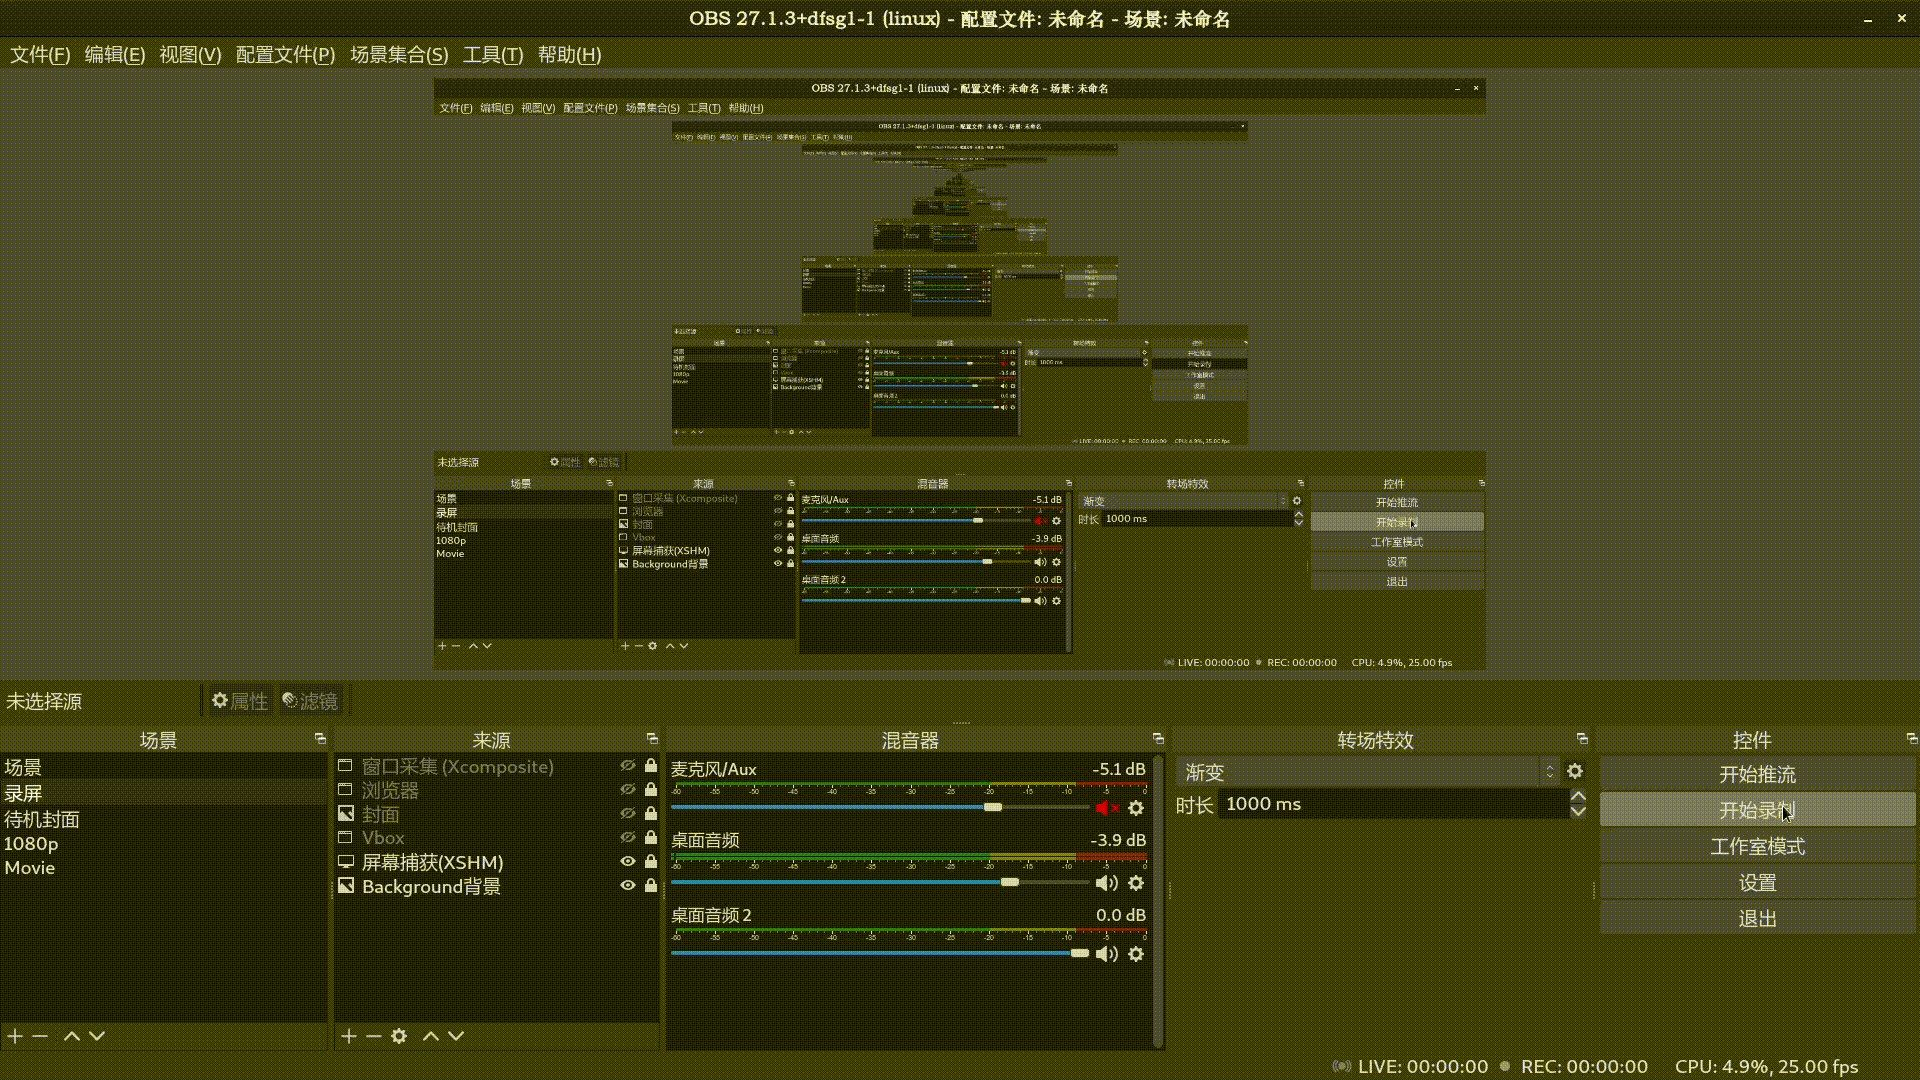This screenshot has width=1920, height=1080.
Task: Unlock the 屏幕捕获(XSHM) source
Action: (x=651, y=861)
